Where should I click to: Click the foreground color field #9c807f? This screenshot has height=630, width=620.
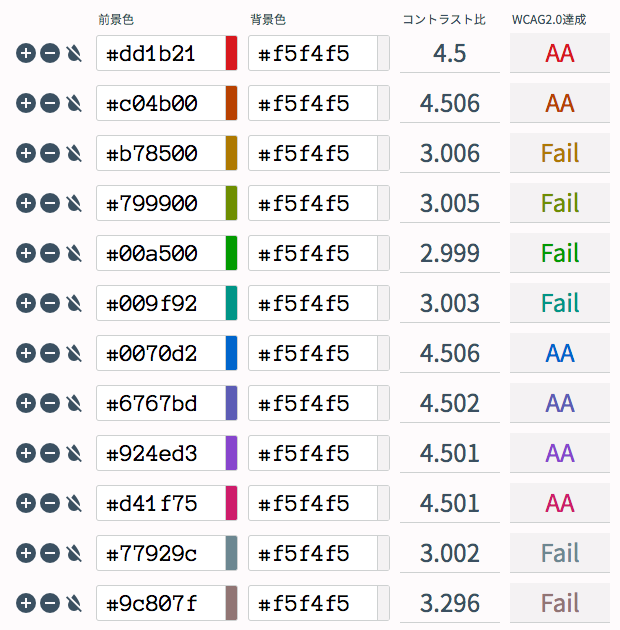coord(161,603)
